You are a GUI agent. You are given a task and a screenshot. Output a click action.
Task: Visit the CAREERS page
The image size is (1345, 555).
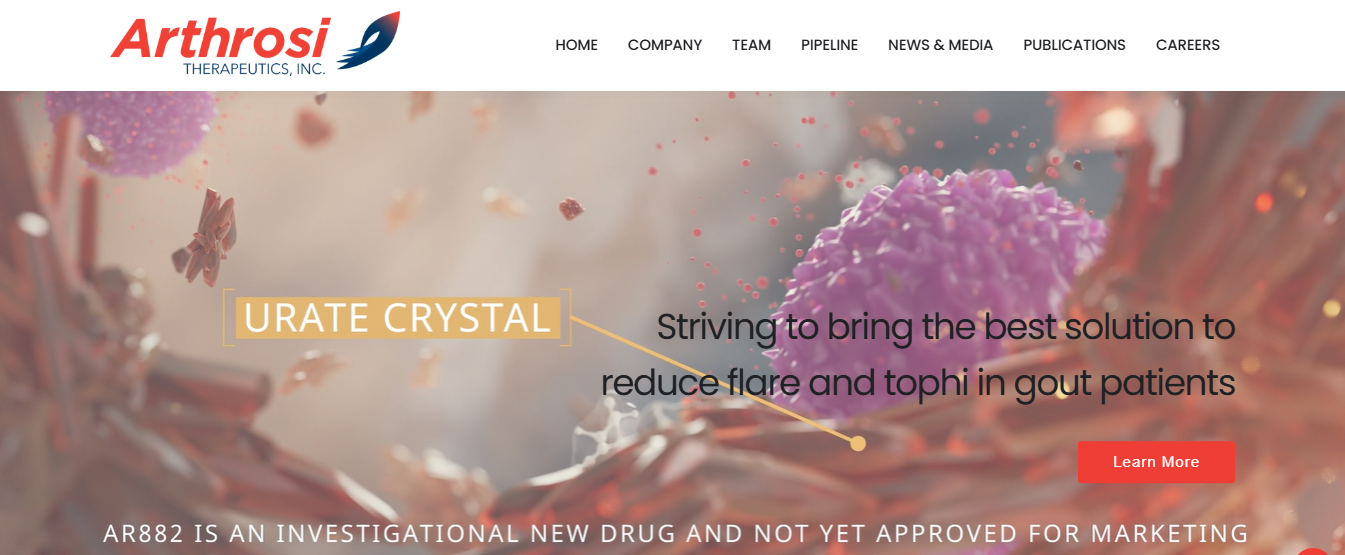[1188, 45]
